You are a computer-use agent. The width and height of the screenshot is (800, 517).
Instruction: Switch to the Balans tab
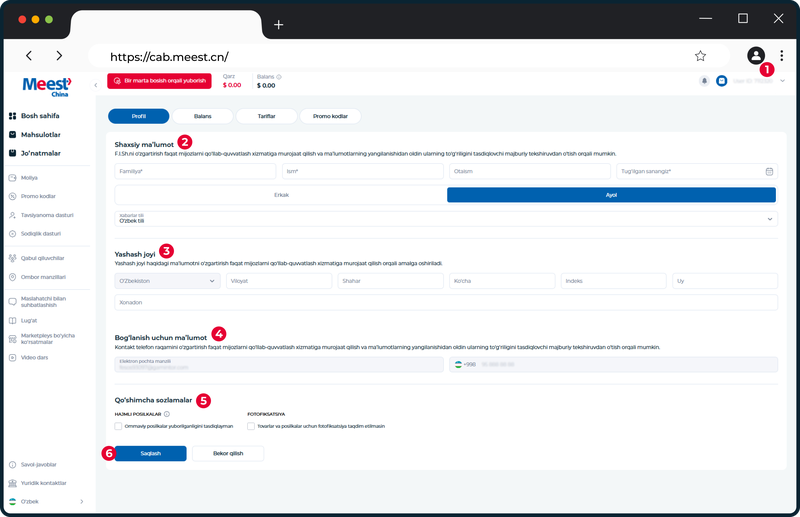[x=203, y=116]
